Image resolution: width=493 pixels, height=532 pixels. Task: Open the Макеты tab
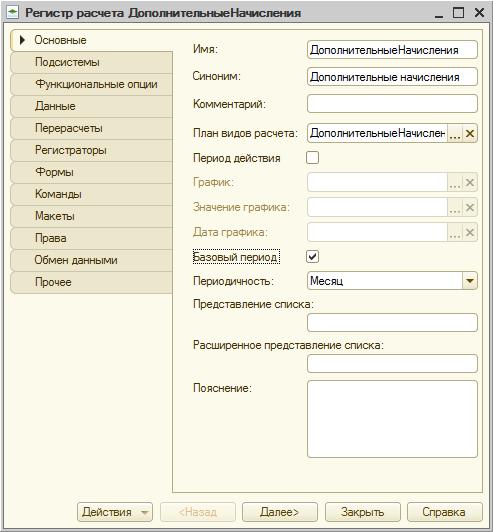tap(92, 216)
